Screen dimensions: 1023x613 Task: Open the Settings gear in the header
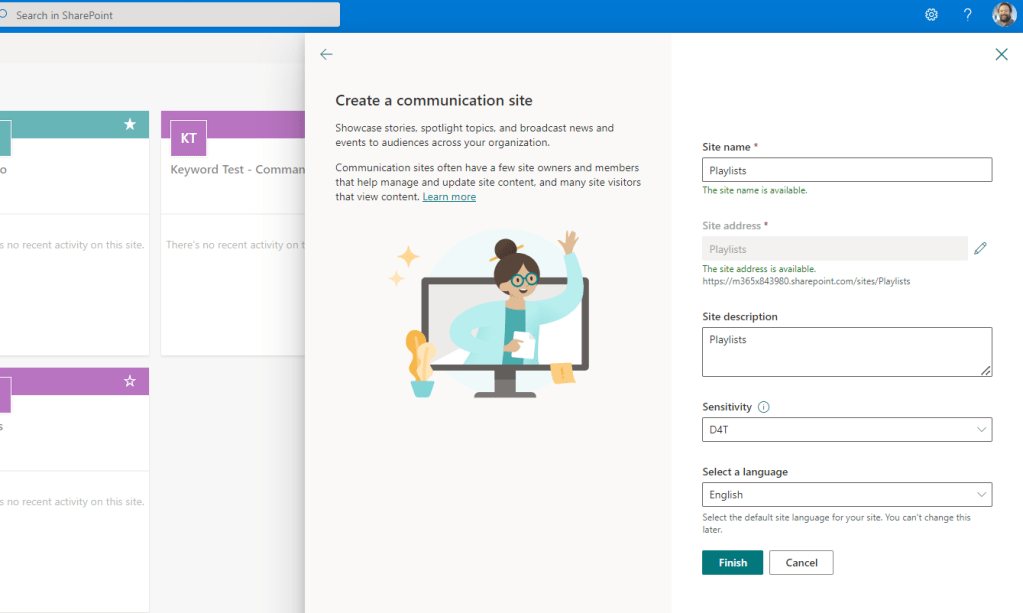pos(931,15)
